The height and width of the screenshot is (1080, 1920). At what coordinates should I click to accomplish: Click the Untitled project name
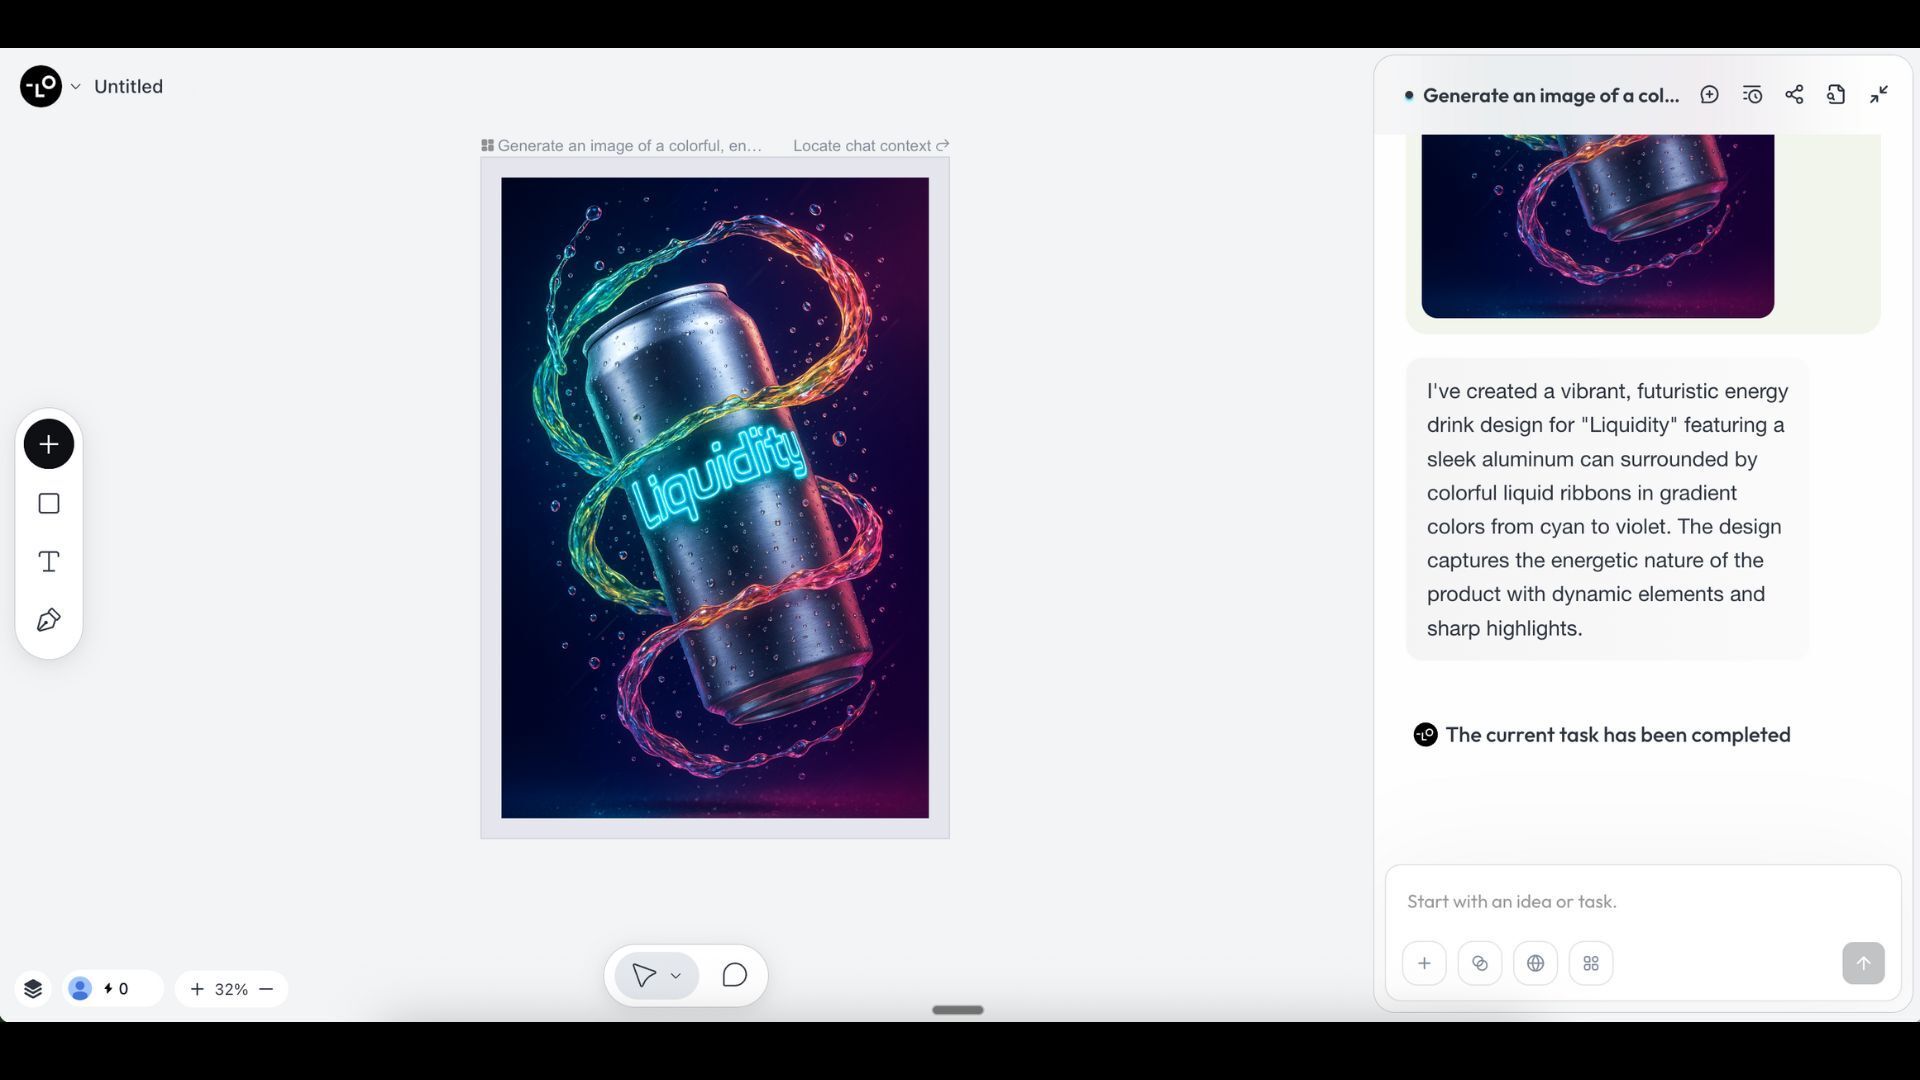point(128,87)
